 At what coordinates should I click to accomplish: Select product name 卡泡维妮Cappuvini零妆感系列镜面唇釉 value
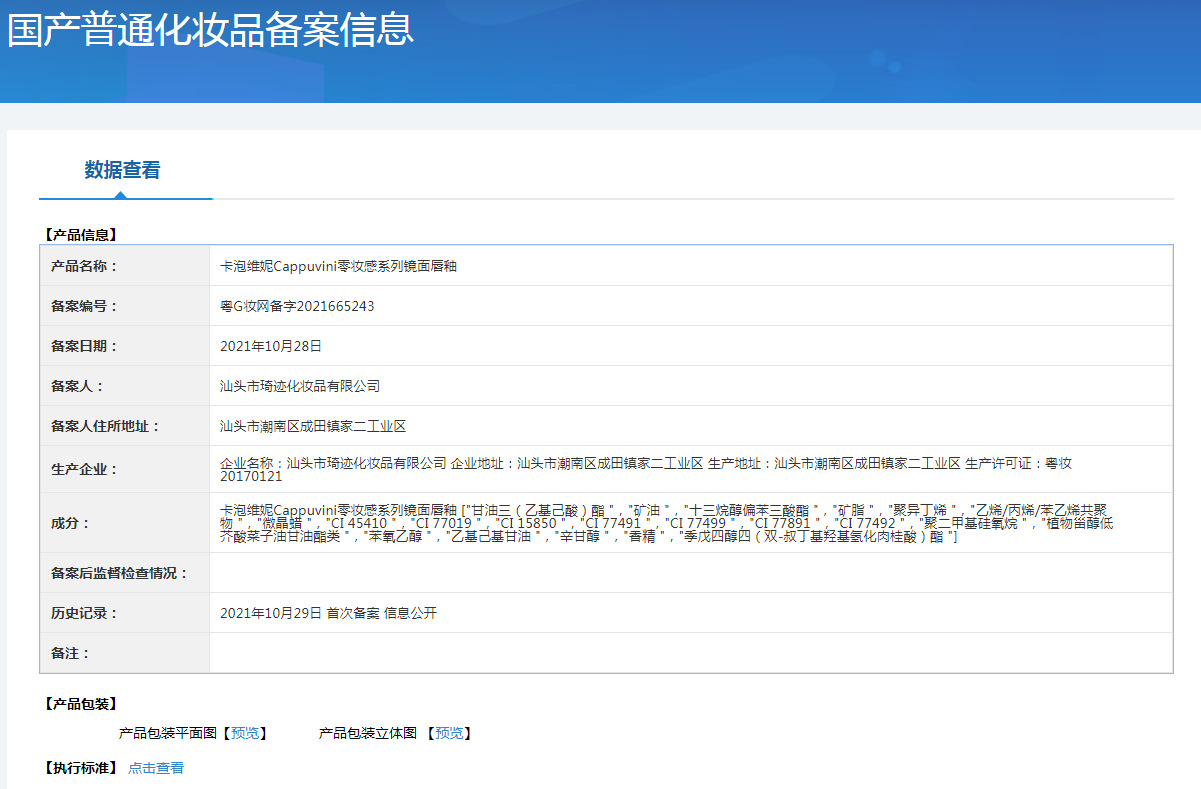click(x=339, y=266)
